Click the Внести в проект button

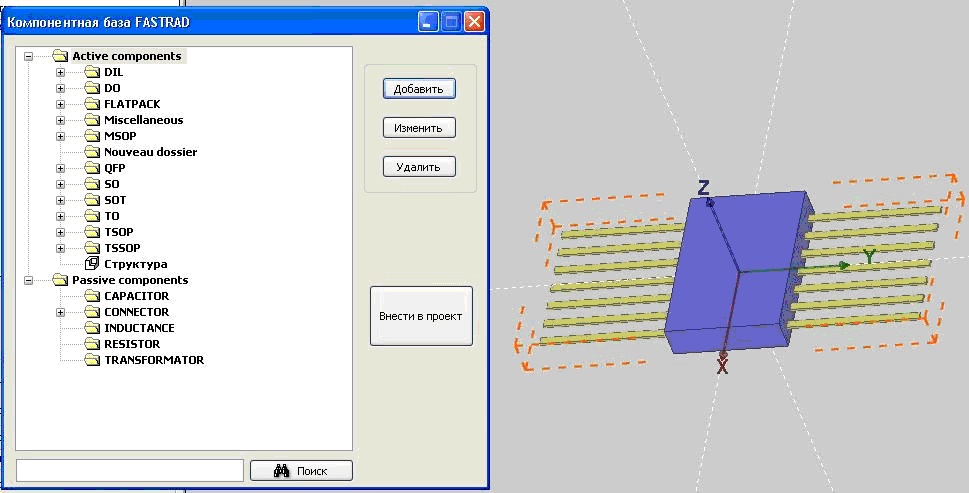pyautogui.click(x=421, y=316)
